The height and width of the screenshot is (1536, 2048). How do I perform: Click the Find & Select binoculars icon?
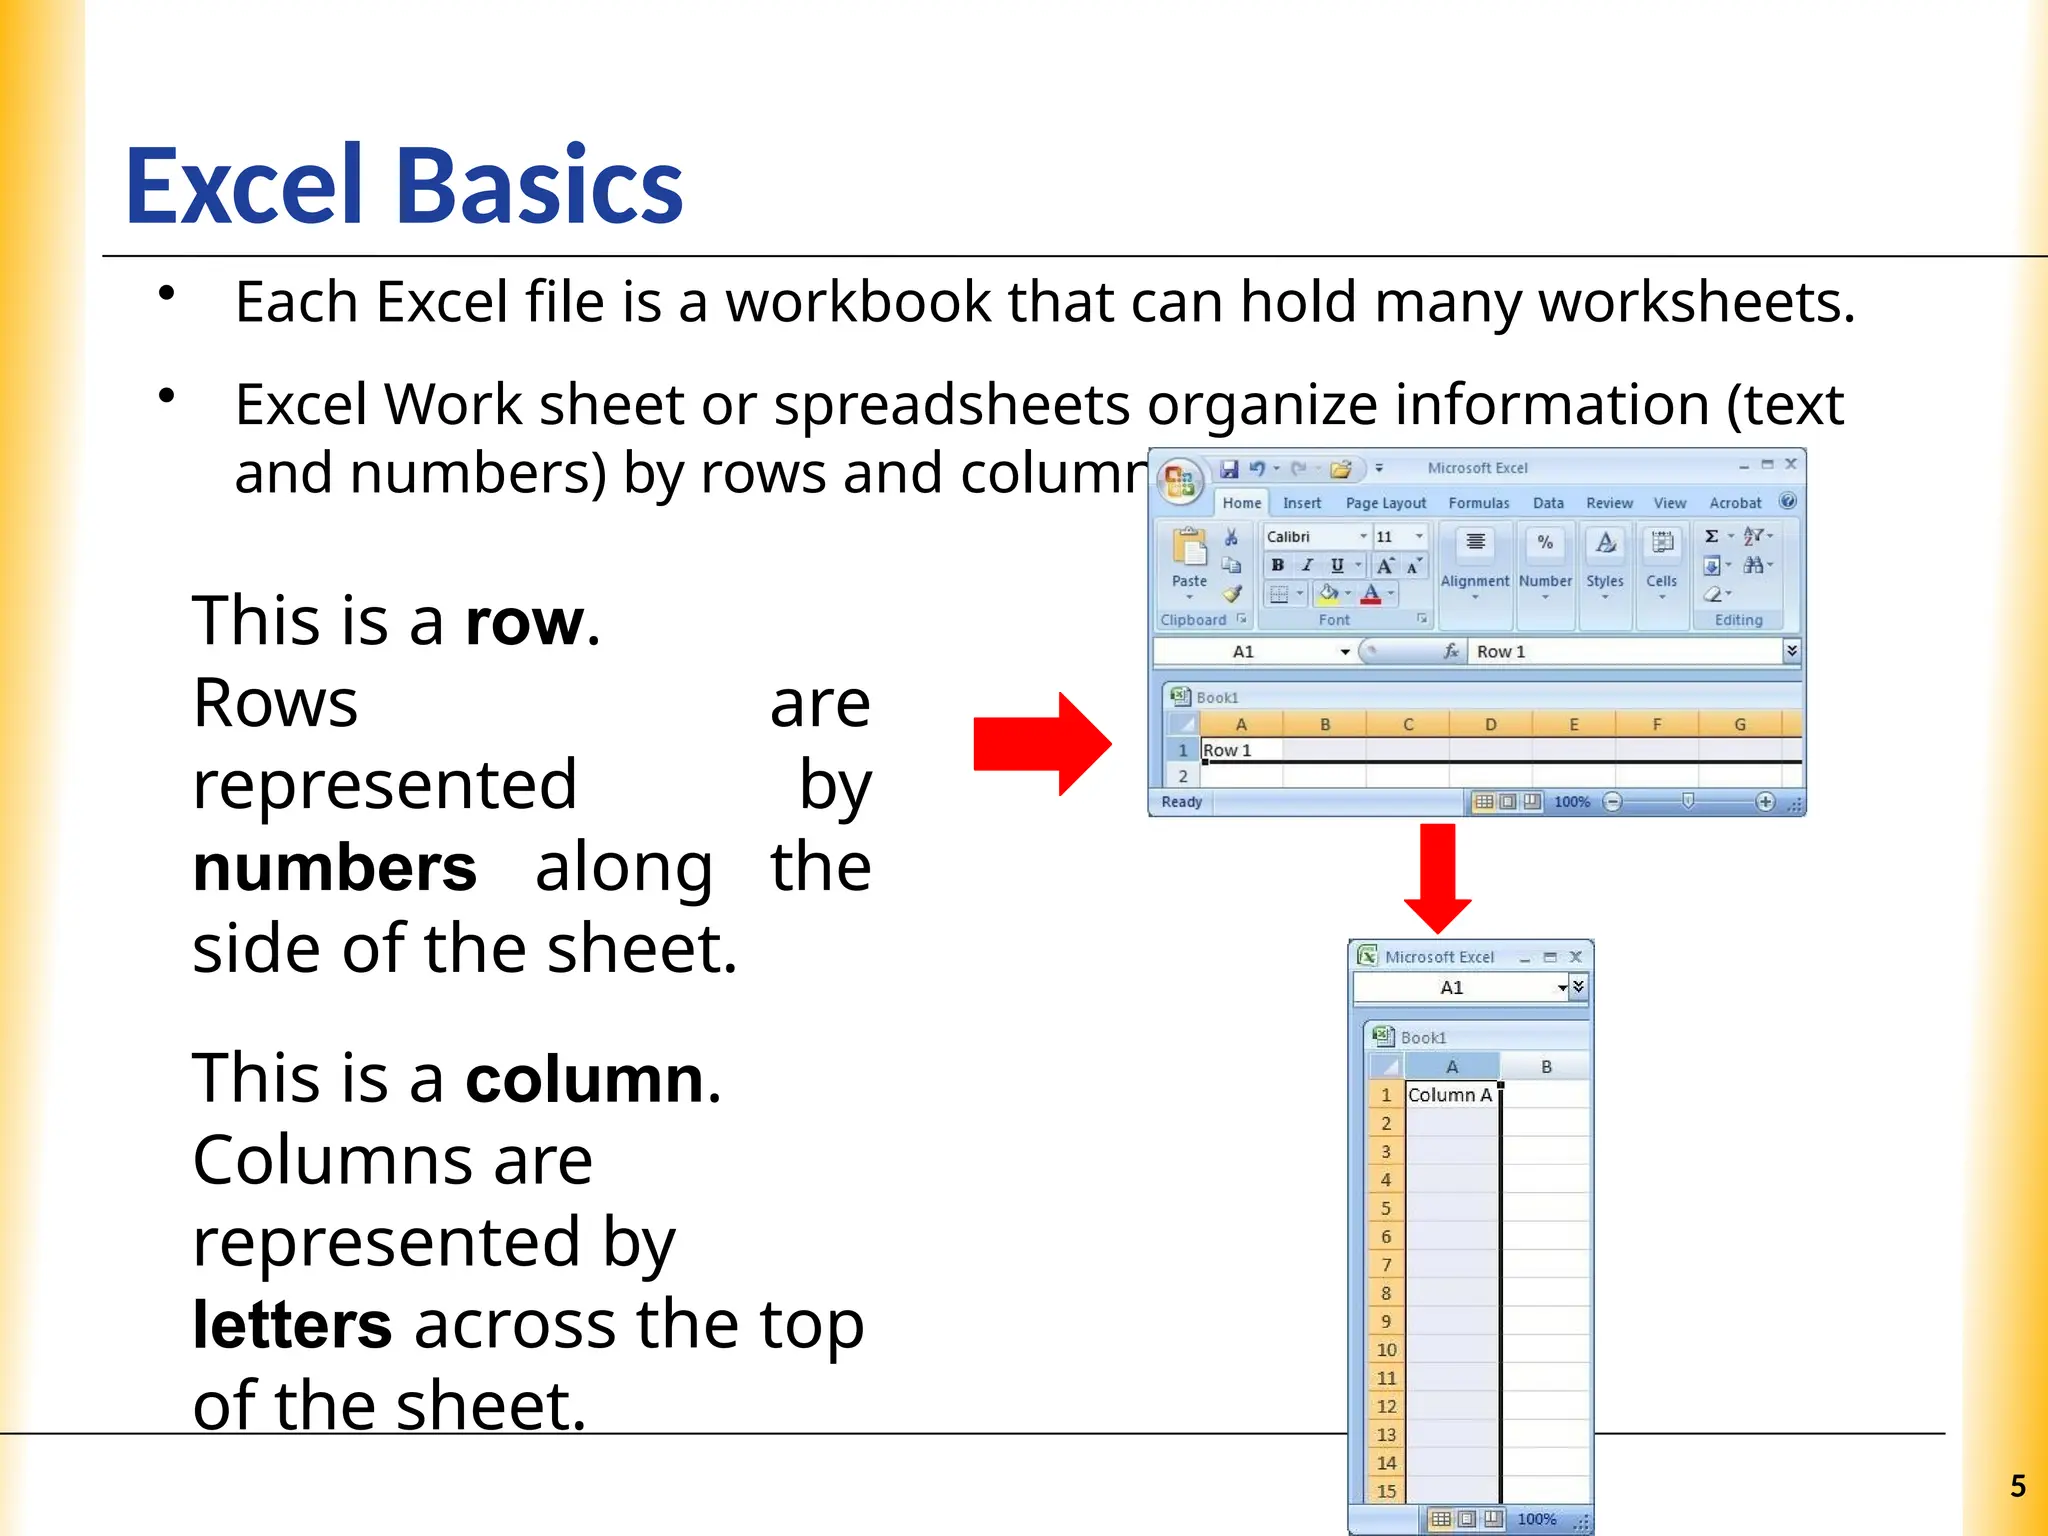[1753, 566]
